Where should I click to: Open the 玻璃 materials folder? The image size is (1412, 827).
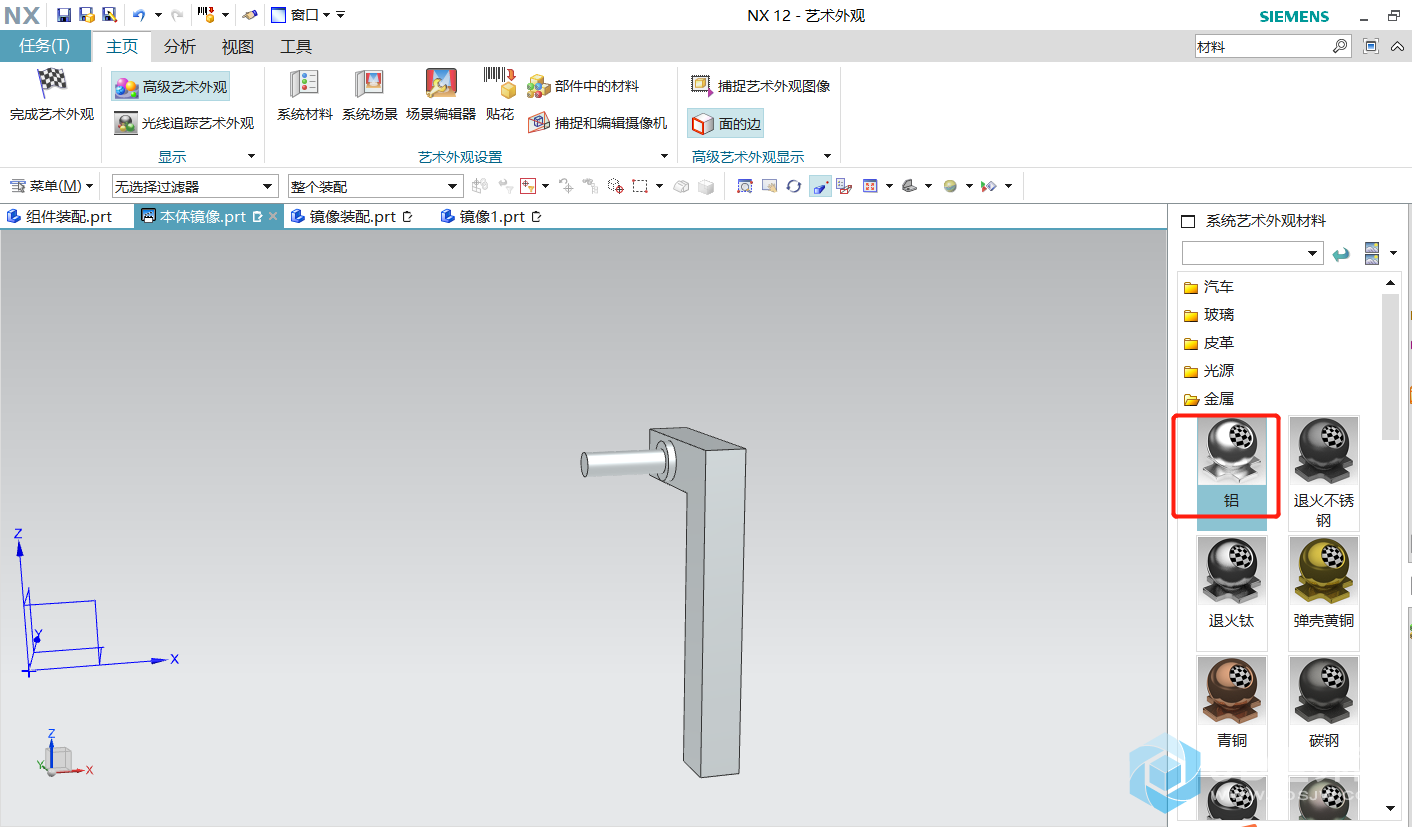tap(1208, 315)
